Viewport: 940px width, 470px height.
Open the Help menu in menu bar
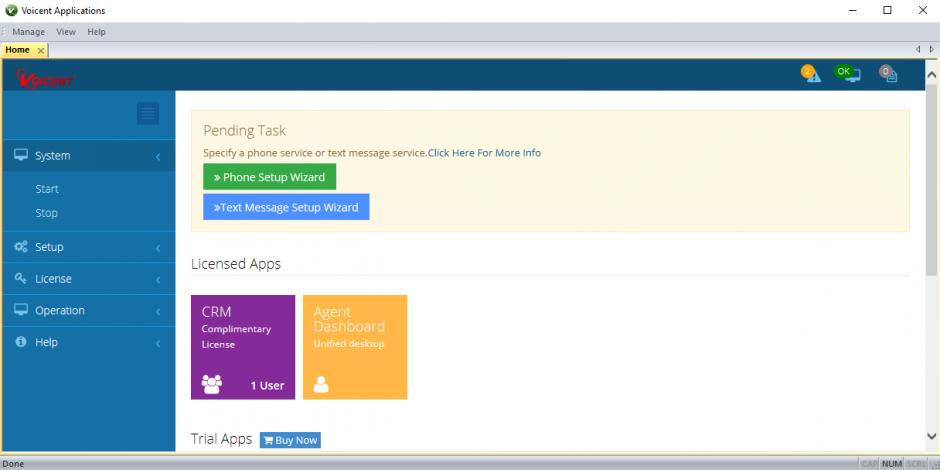(97, 32)
